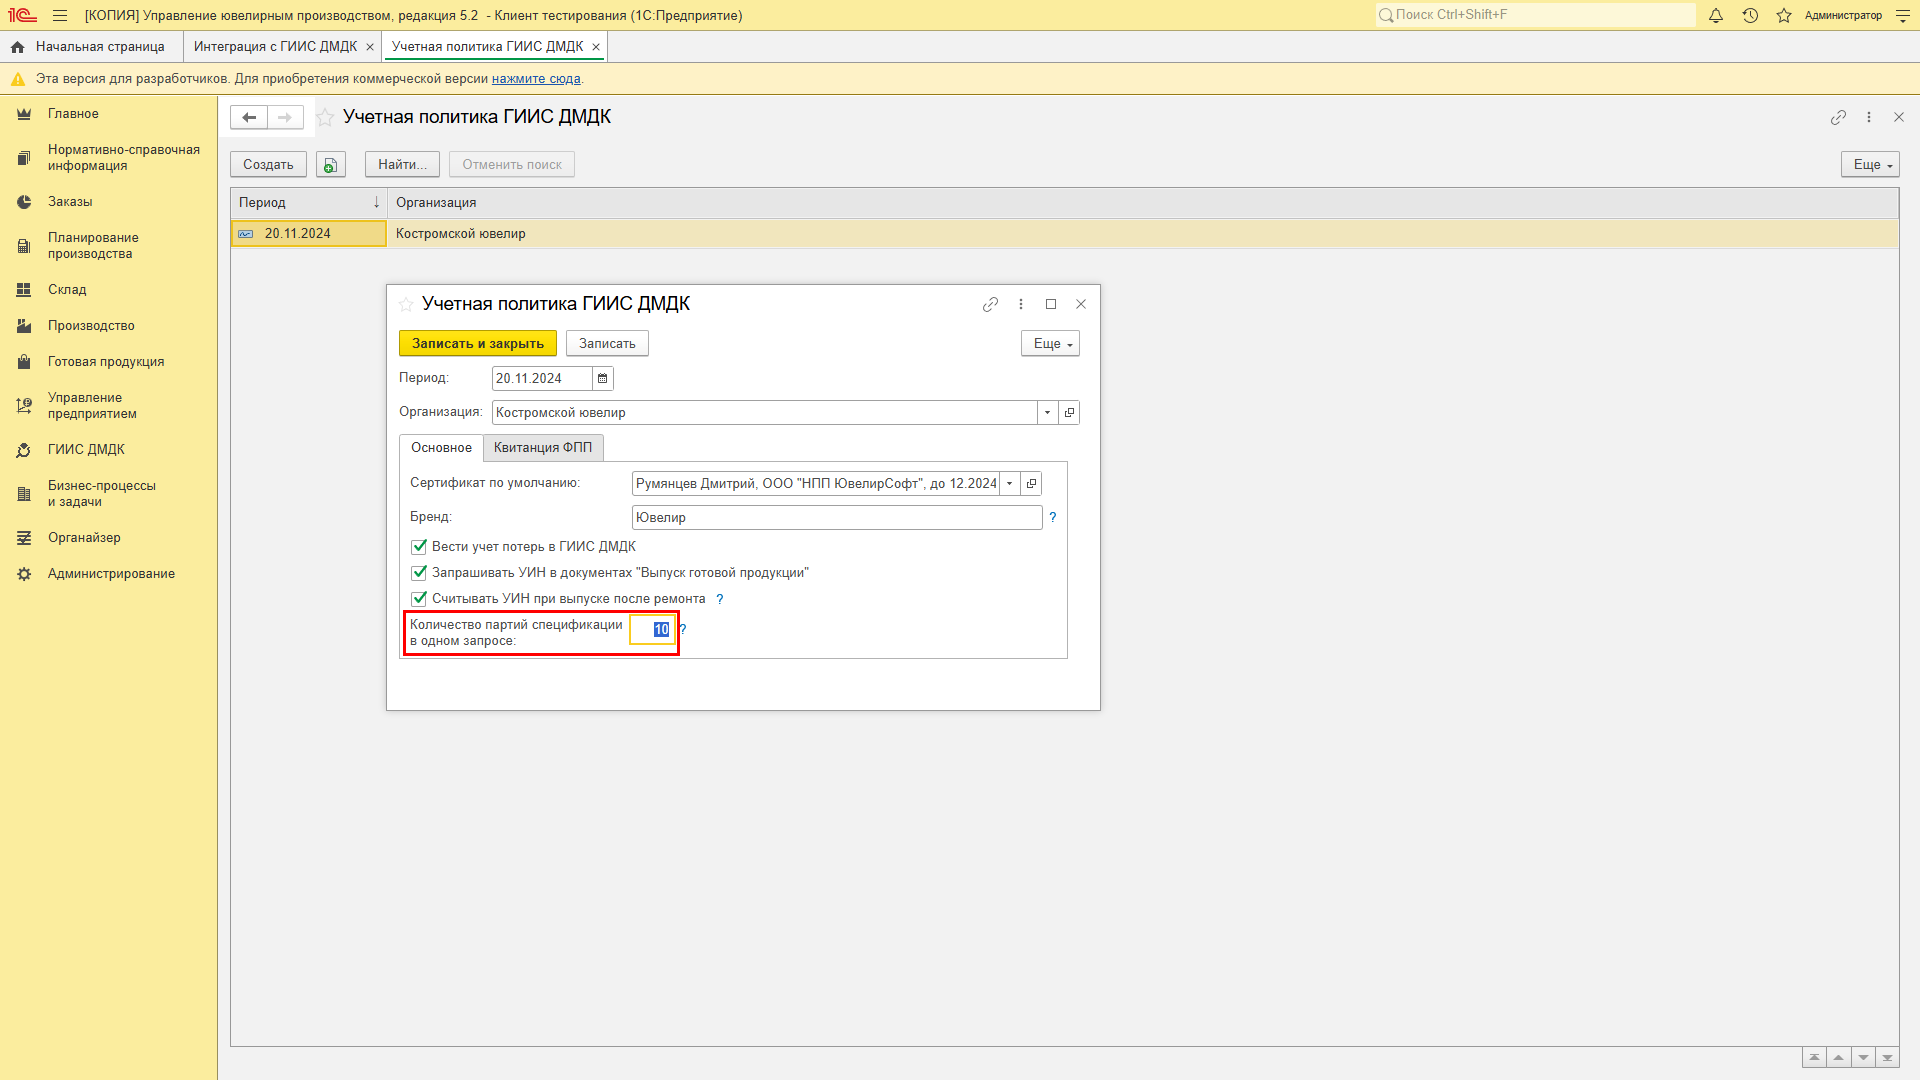
Task: Go back with the left arrow button
Action: 249,117
